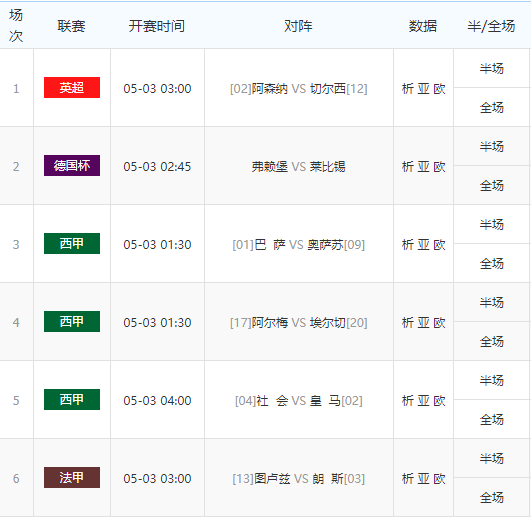Select the match 弗赖堡 VS 莱比锡

[299, 167]
